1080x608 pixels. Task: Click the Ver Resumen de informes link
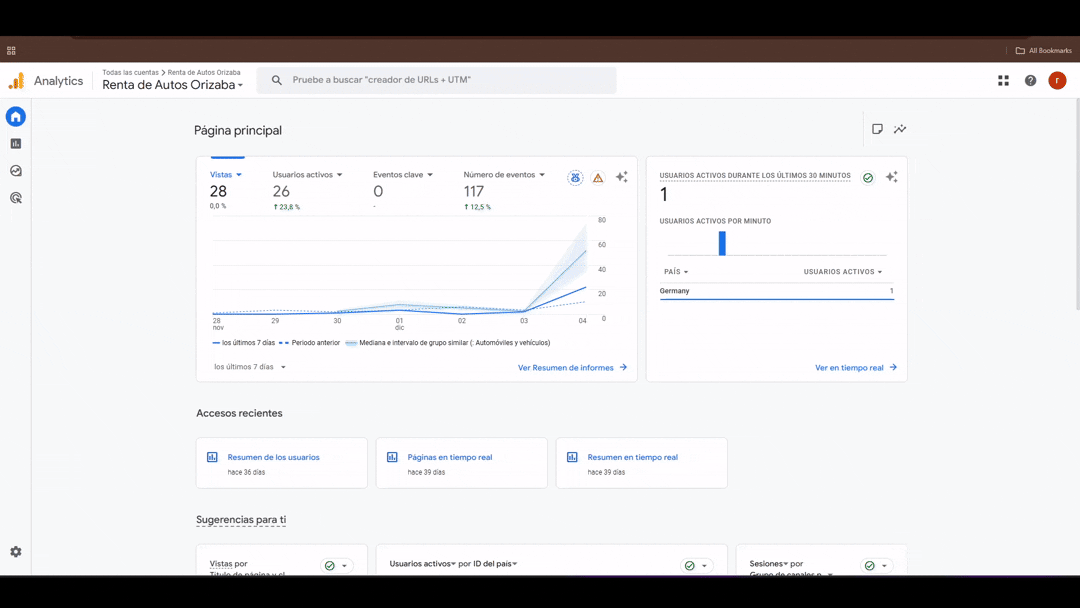tap(572, 368)
